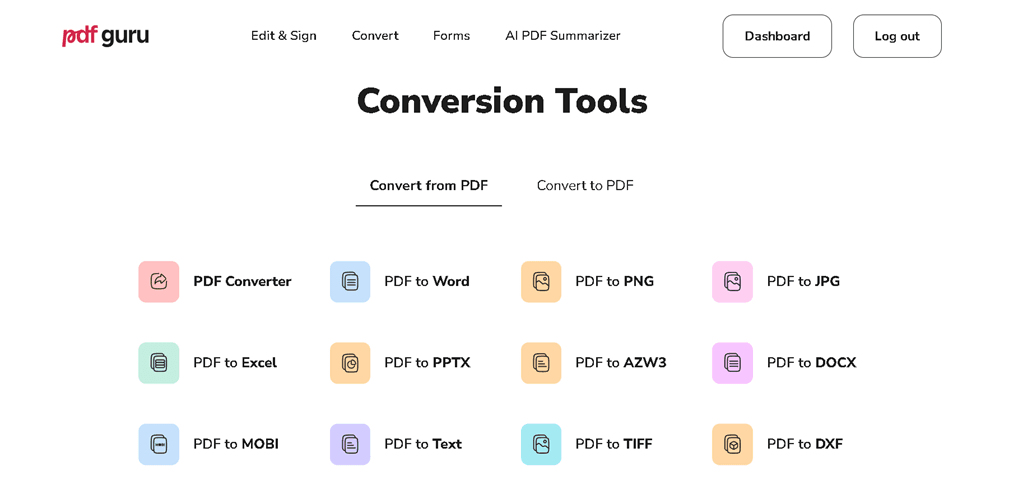Open the green PDF to Excel icon
Viewport: 1009px width, 489px height.
158,363
